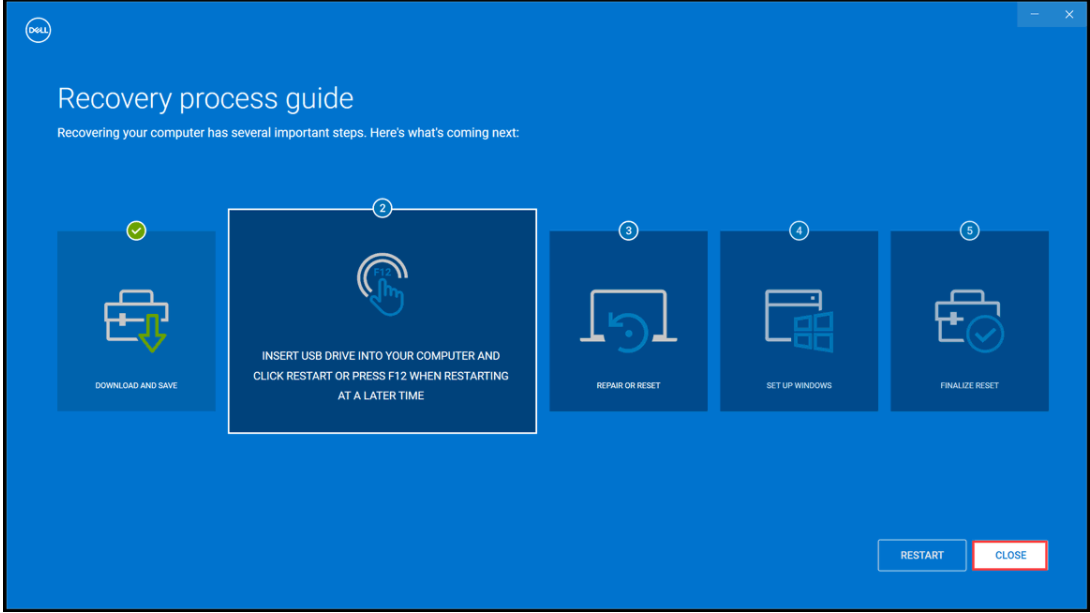Screen dimensions: 1090x613
Task: Click the RESTART button
Action: tap(922, 555)
